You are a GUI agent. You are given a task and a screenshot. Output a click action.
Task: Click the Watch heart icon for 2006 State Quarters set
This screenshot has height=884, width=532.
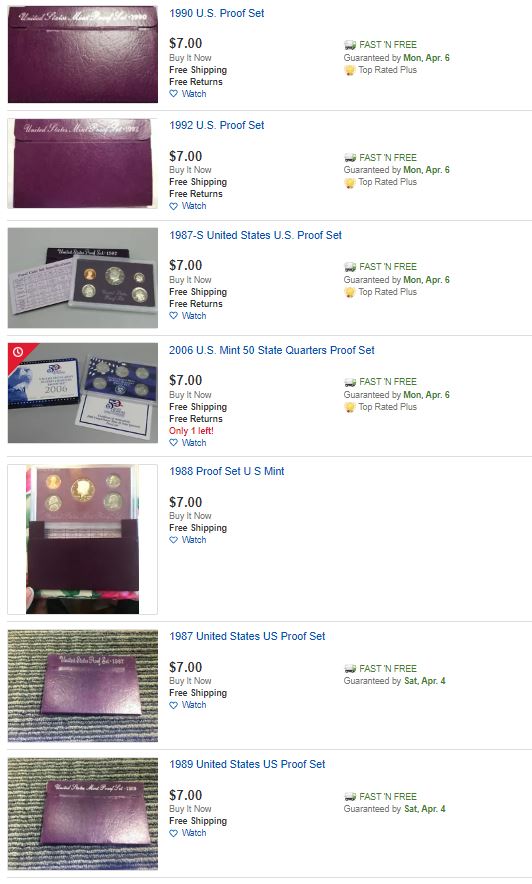[174, 443]
